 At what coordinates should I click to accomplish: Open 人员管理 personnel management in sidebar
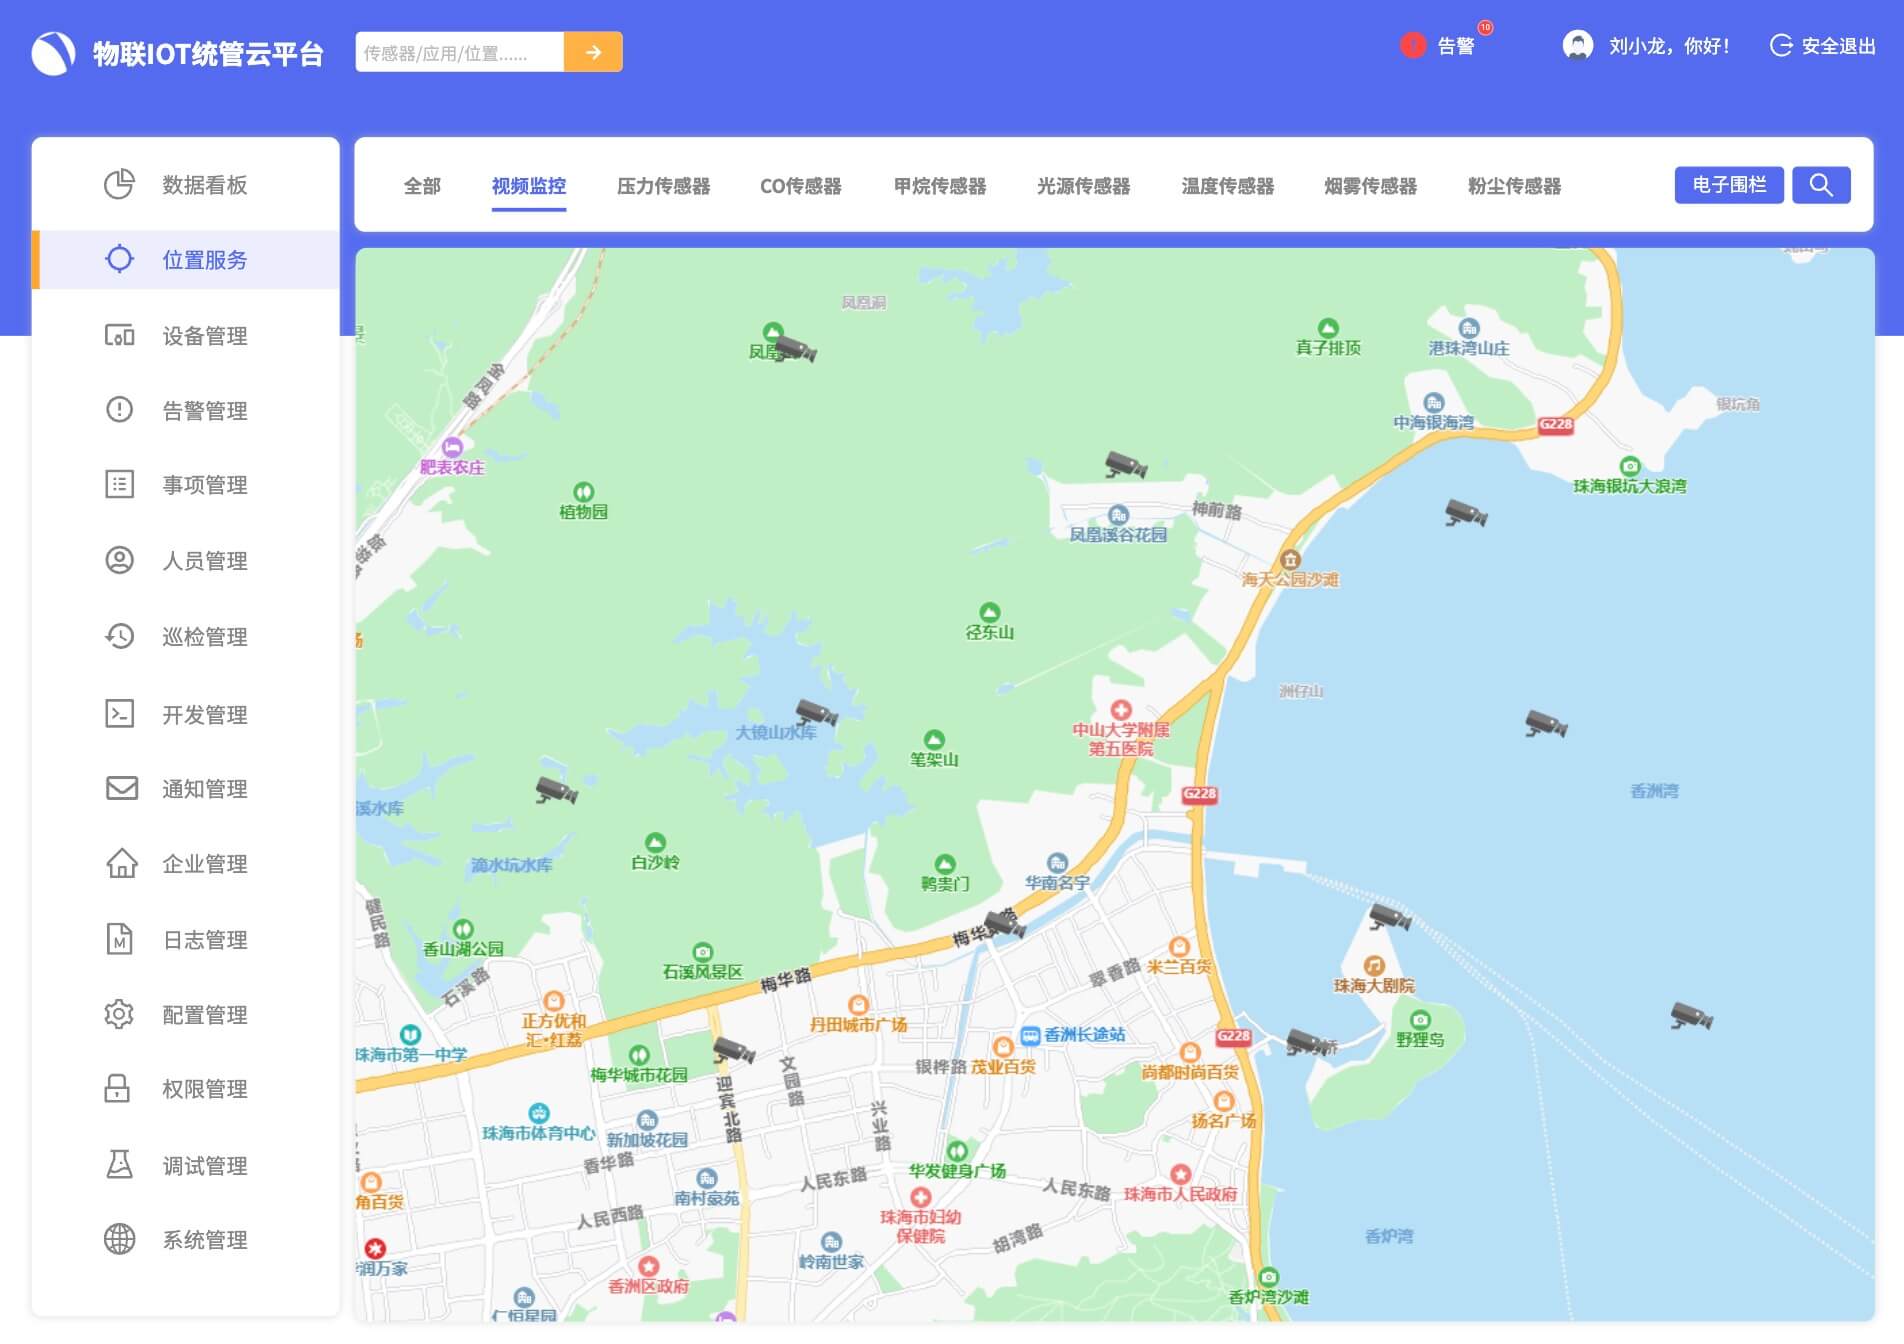point(120,561)
